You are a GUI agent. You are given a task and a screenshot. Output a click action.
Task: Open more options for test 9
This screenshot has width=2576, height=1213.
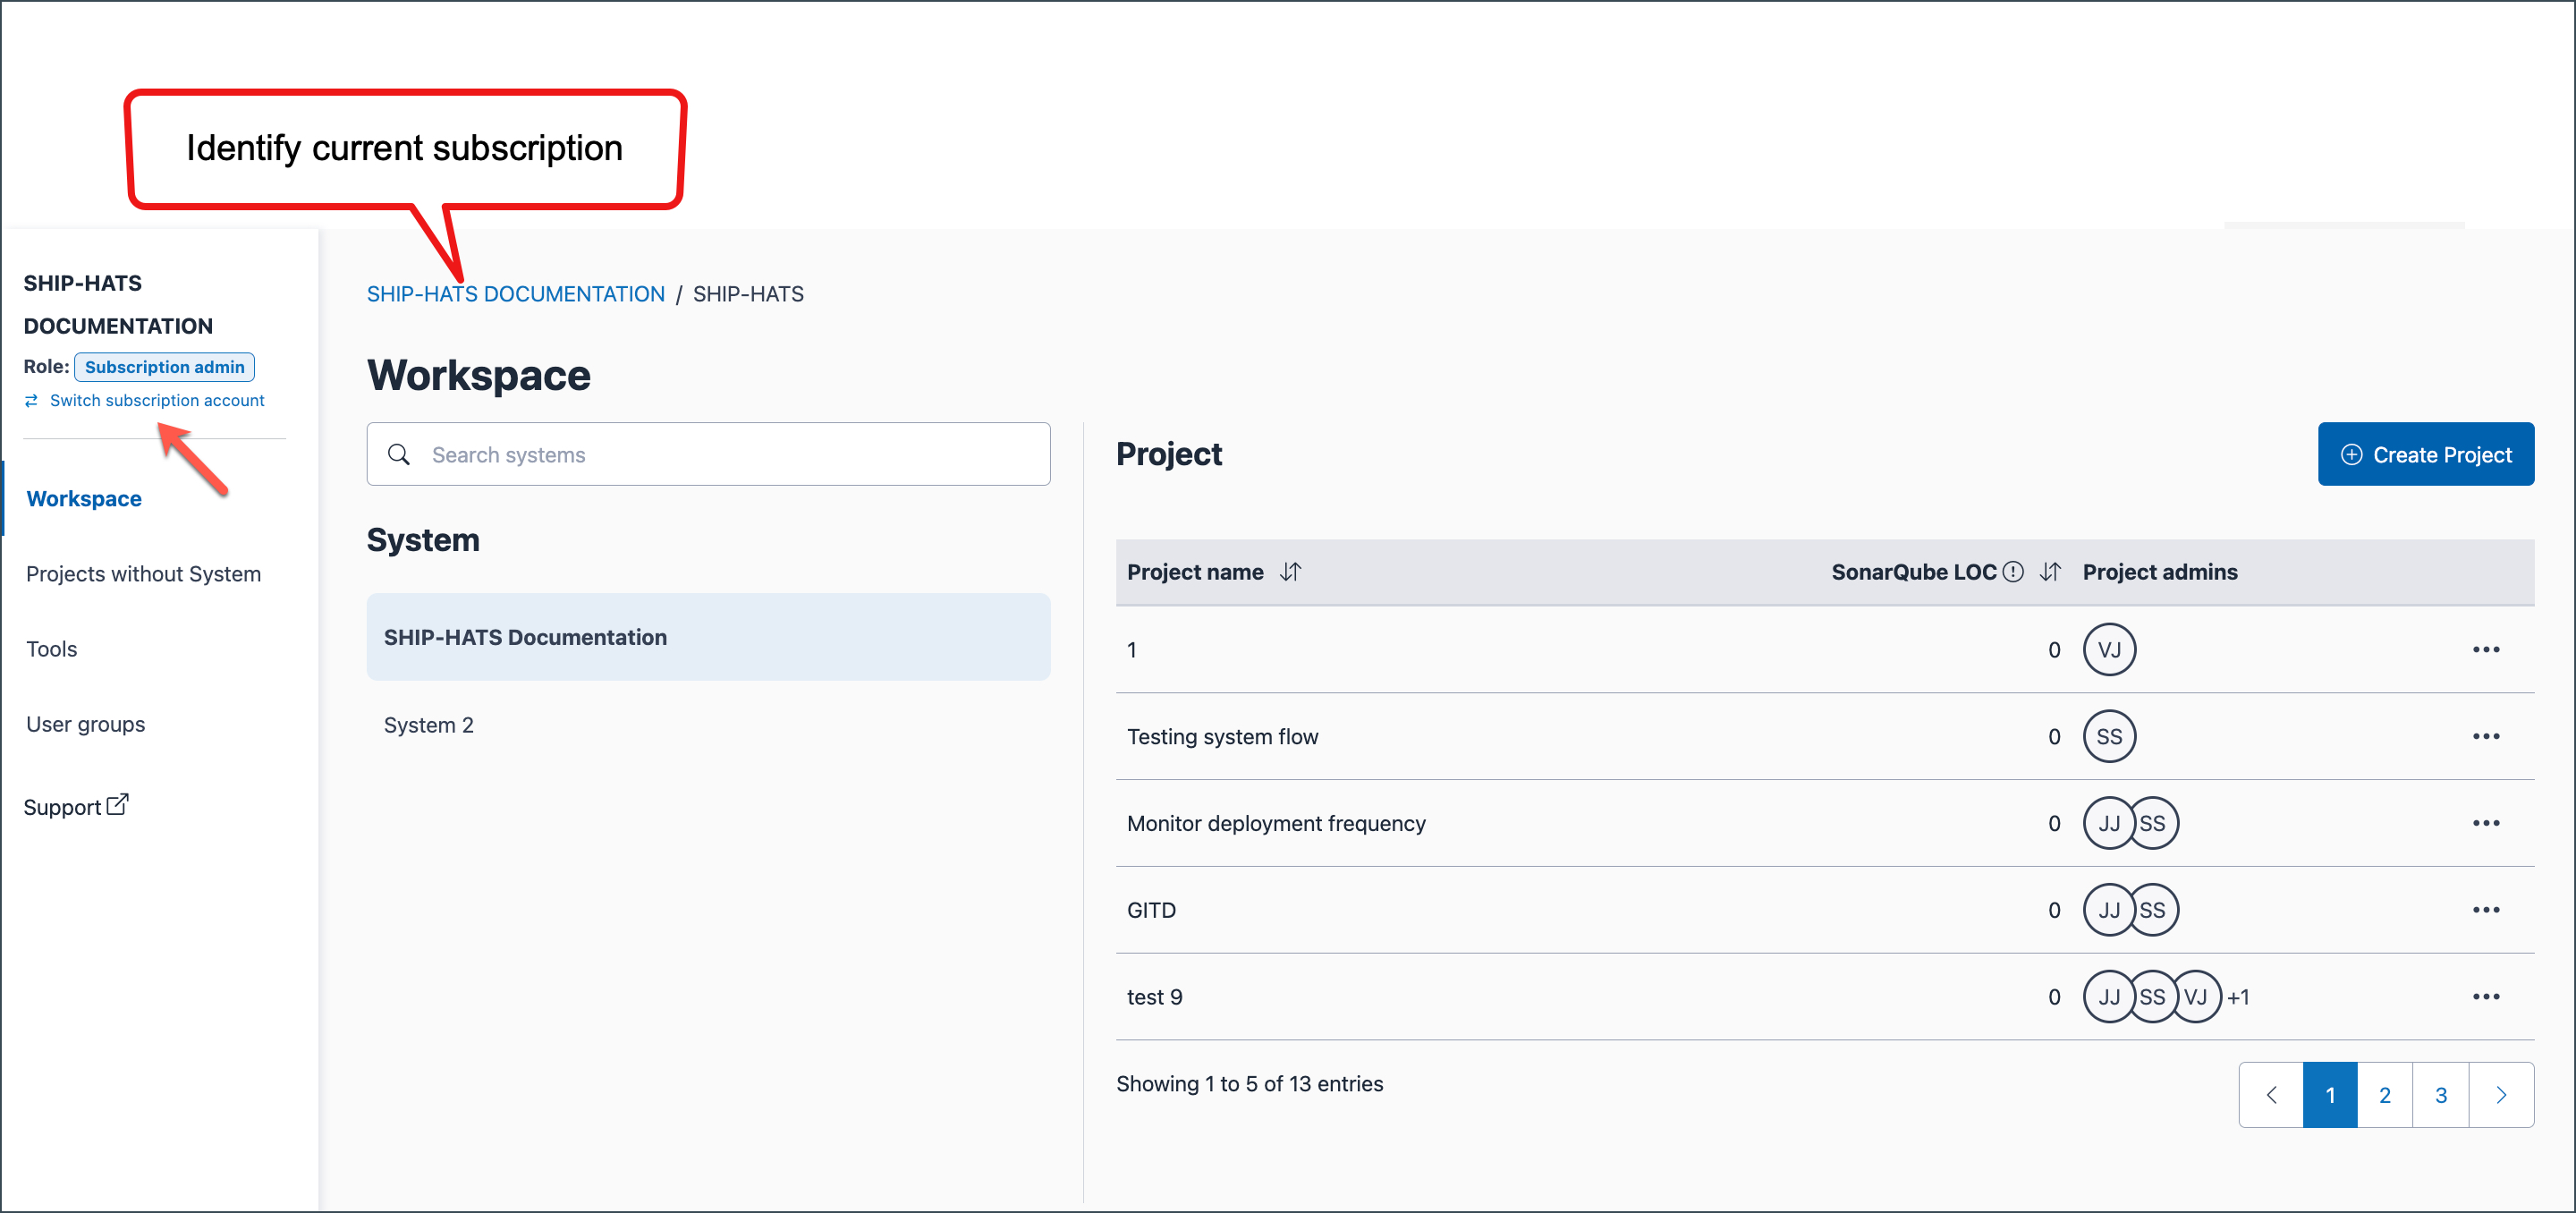[x=2486, y=997]
